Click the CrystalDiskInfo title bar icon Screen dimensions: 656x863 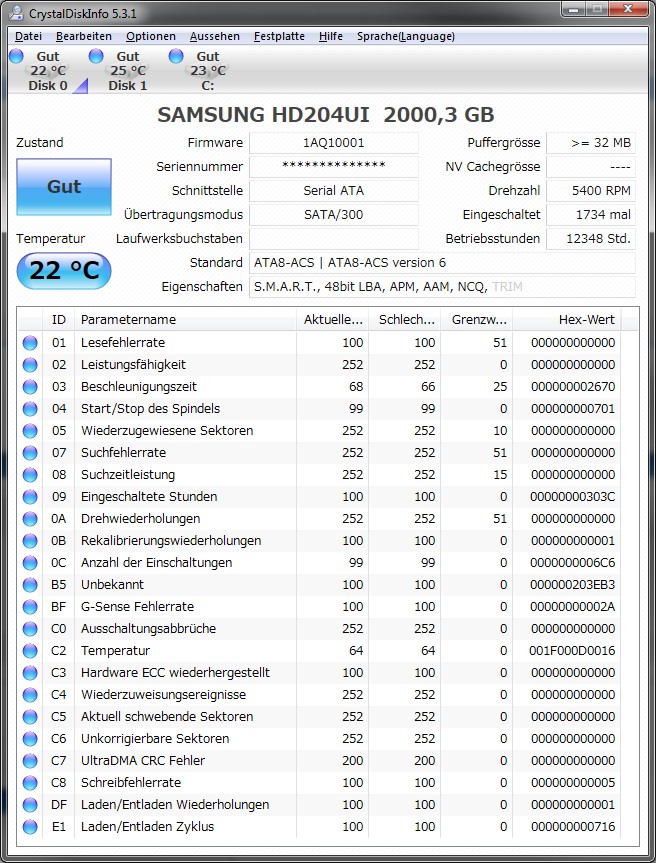pos(17,13)
